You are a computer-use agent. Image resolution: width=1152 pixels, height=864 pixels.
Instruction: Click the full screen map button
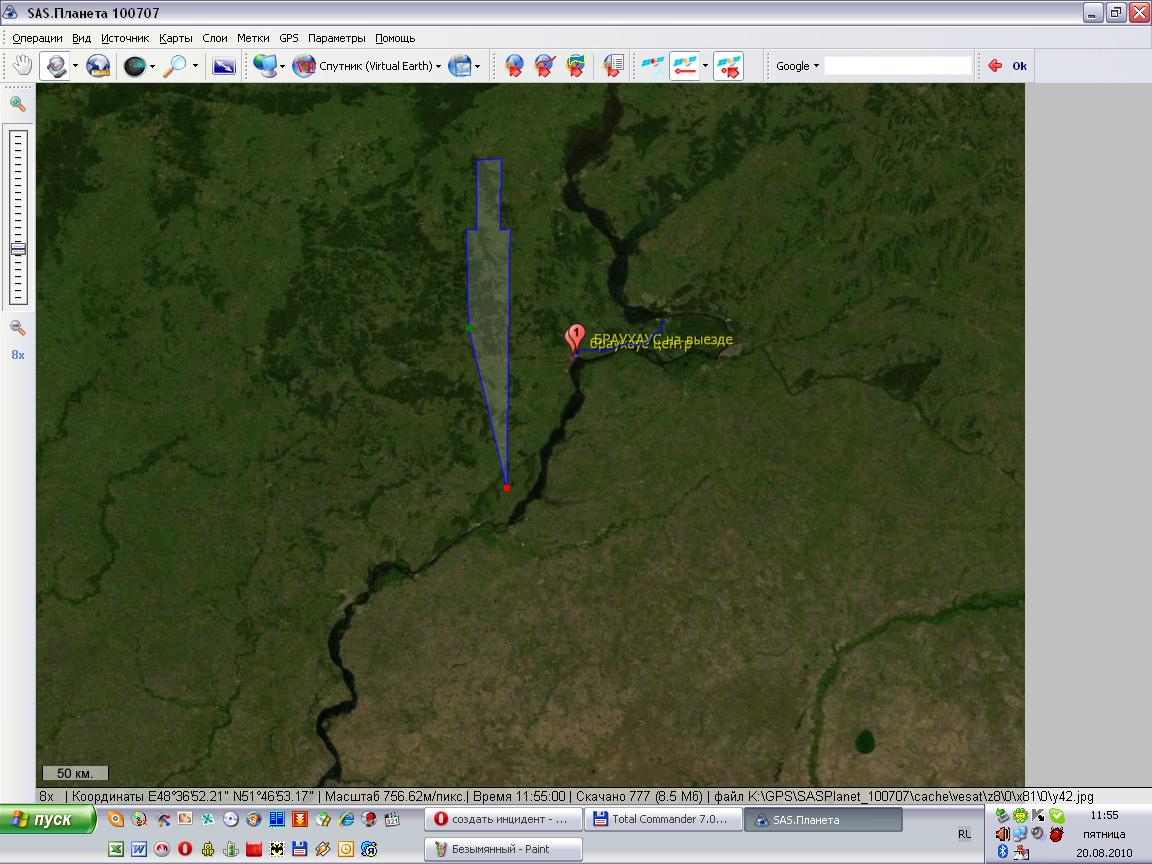223,66
